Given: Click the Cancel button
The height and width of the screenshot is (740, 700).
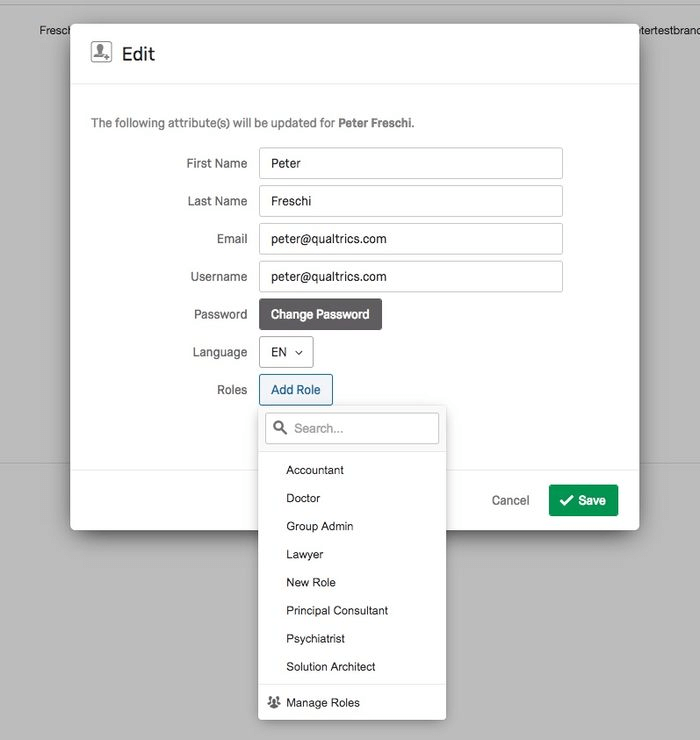Looking at the screenshot, I should (x=510, y=500).
